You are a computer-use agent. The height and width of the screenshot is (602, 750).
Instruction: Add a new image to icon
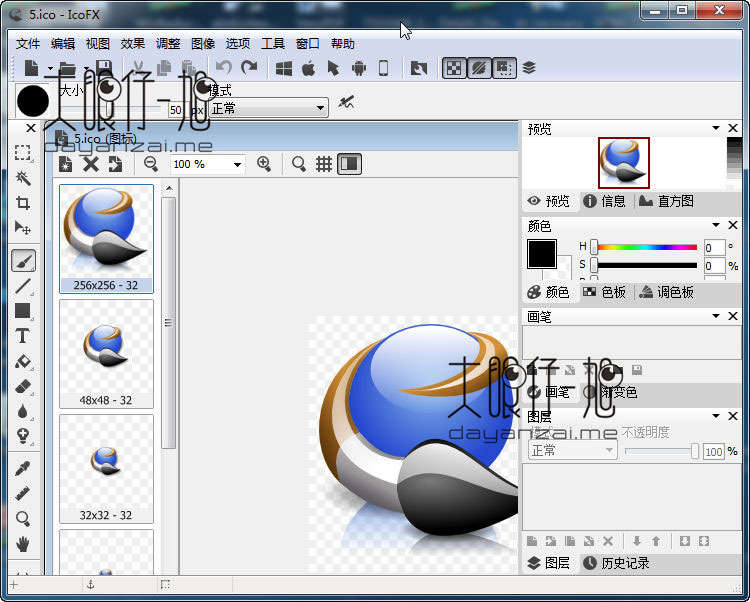pos(66,164)
